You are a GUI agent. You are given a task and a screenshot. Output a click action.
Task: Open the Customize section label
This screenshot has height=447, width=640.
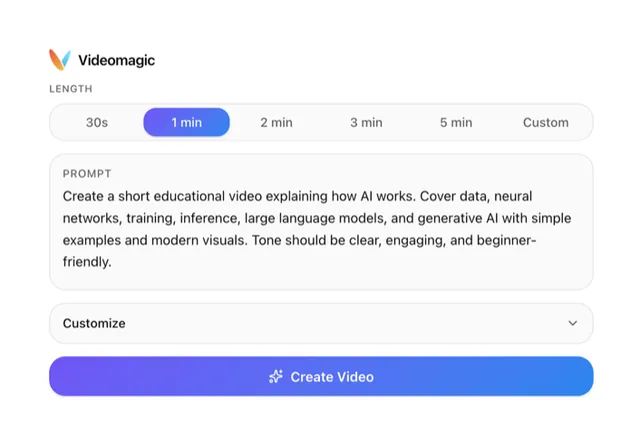94,323
